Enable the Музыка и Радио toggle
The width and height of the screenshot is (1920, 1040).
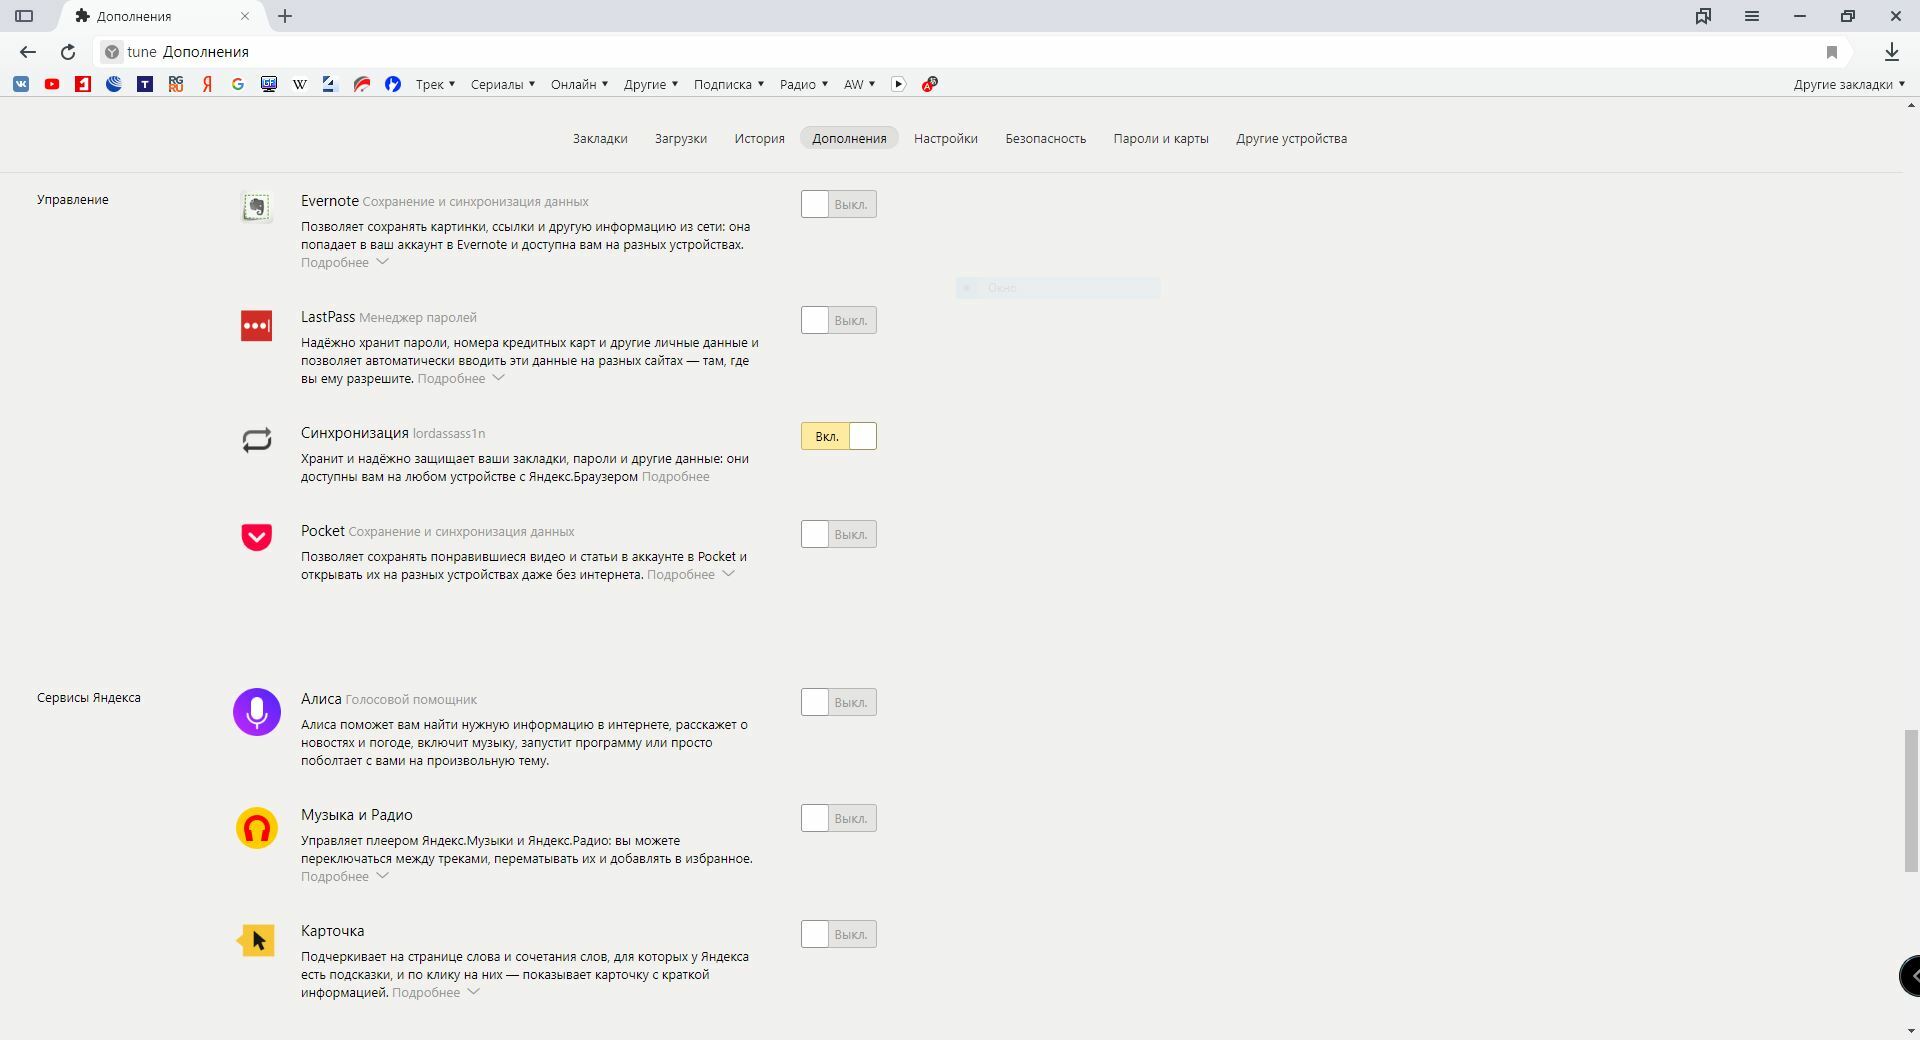click(839, 818)
